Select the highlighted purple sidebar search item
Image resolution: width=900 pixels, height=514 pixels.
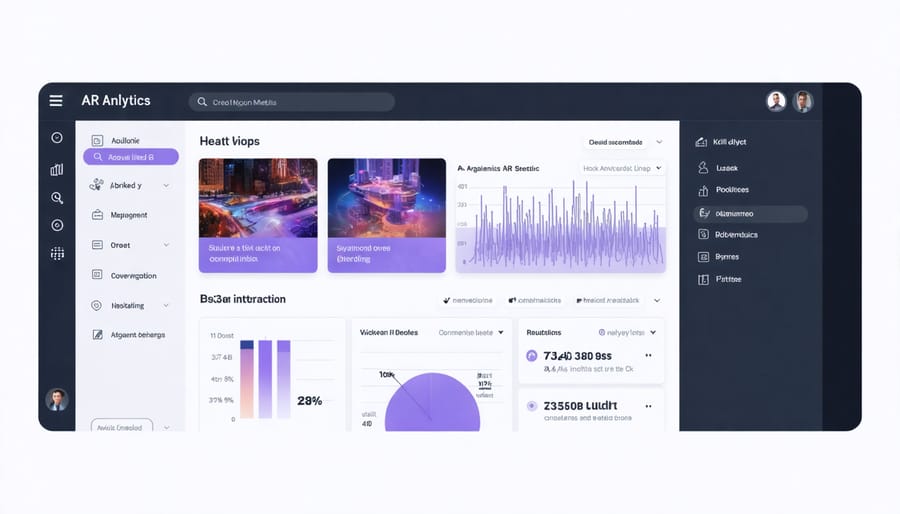click(130, 157)
